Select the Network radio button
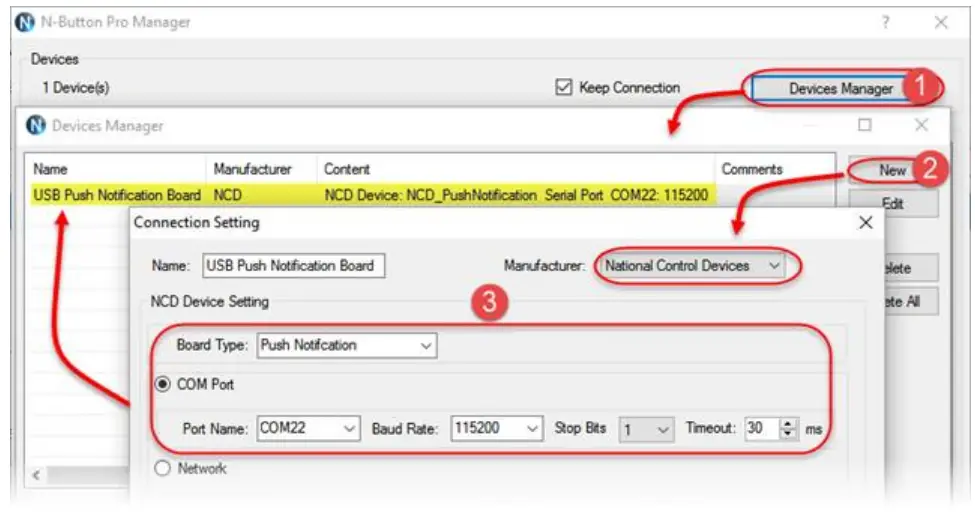This screenshot has height=513, width=975. coord(162,468)
